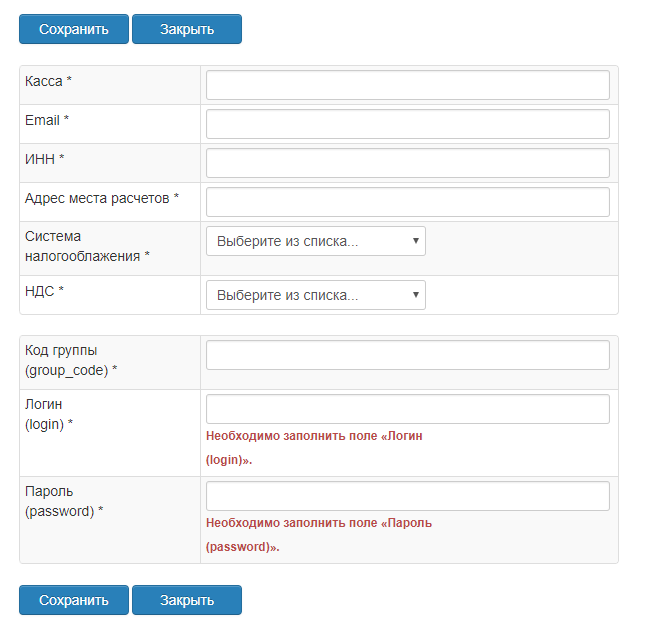Click the Код группы (group_code) input
The height and width of the screenshot is (635, 650).
(407, 355)
